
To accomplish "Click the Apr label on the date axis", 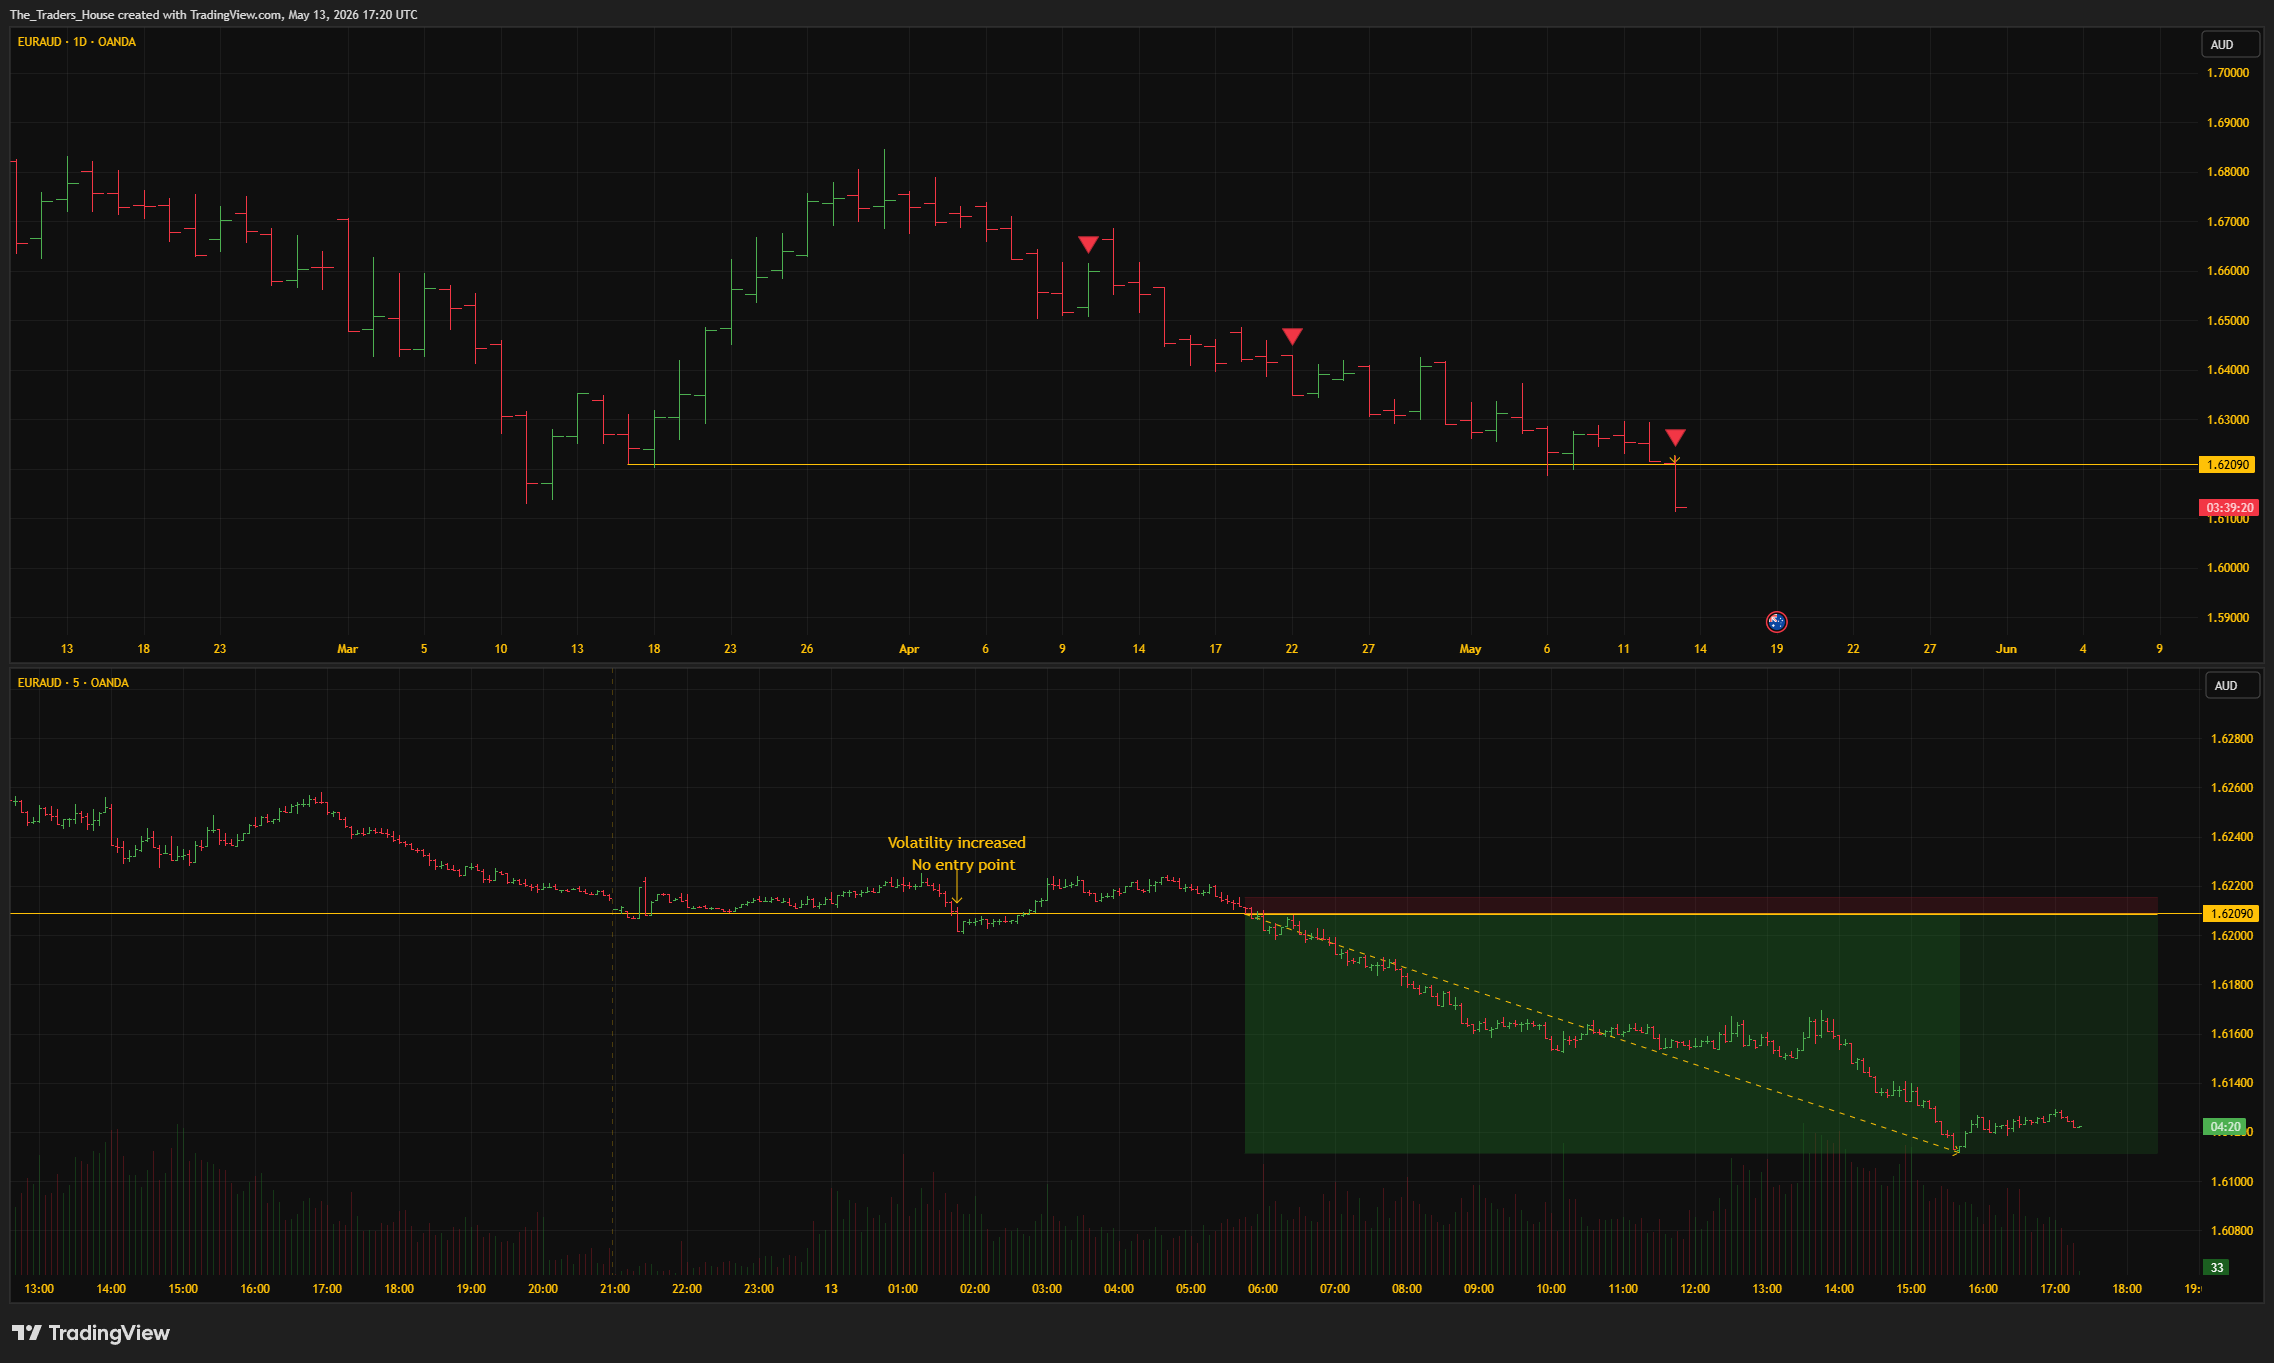I will point(908,649).
